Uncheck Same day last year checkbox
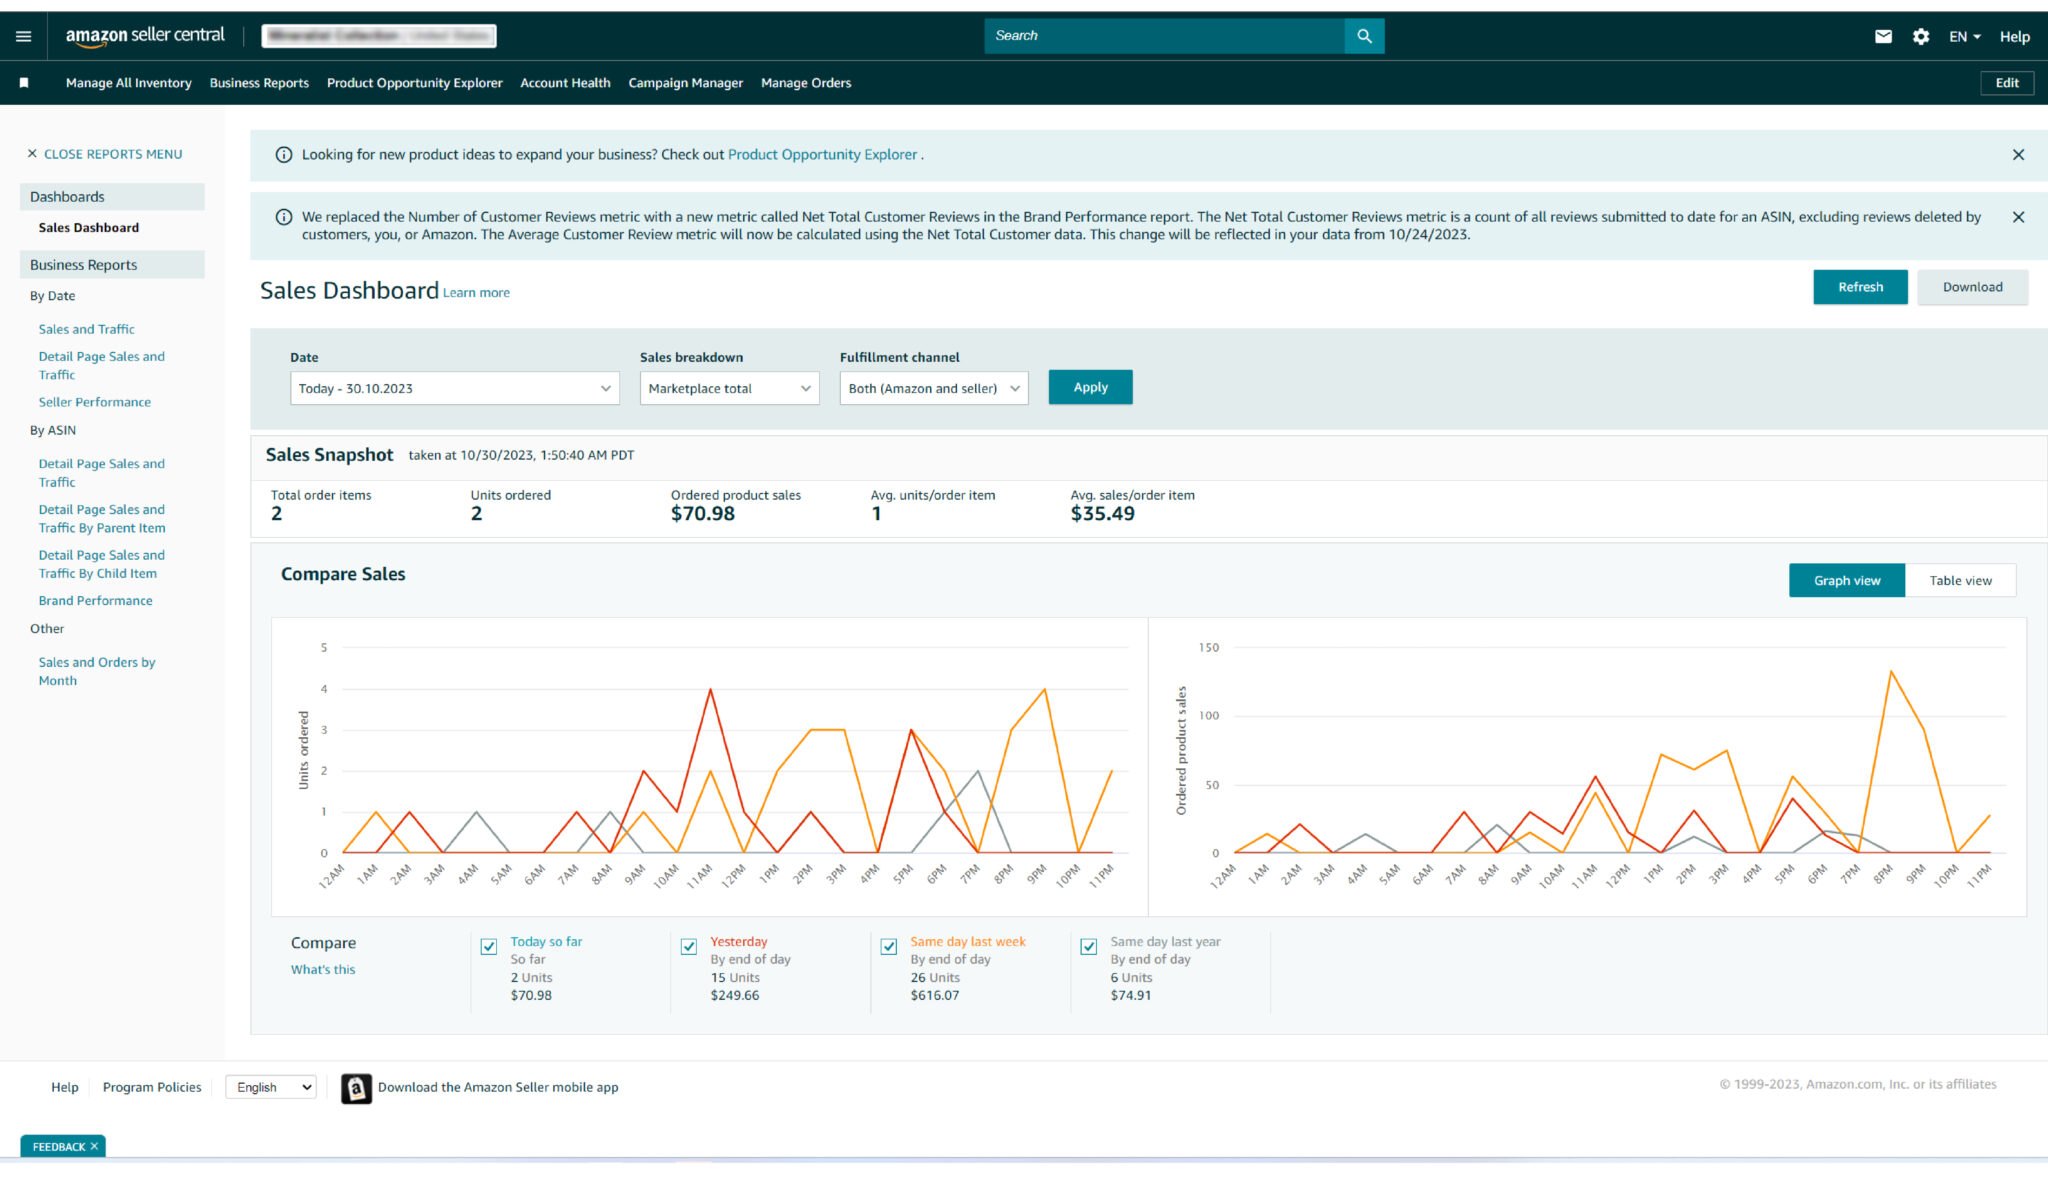The height and width of the screenshot is (1180, 2048). coord(1089,946)
